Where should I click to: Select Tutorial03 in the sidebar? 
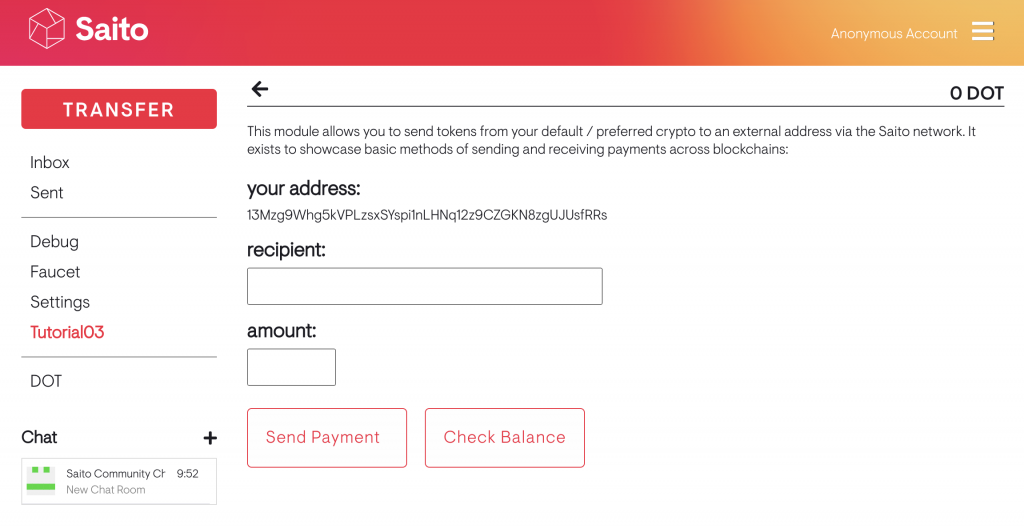coord(67,332)
